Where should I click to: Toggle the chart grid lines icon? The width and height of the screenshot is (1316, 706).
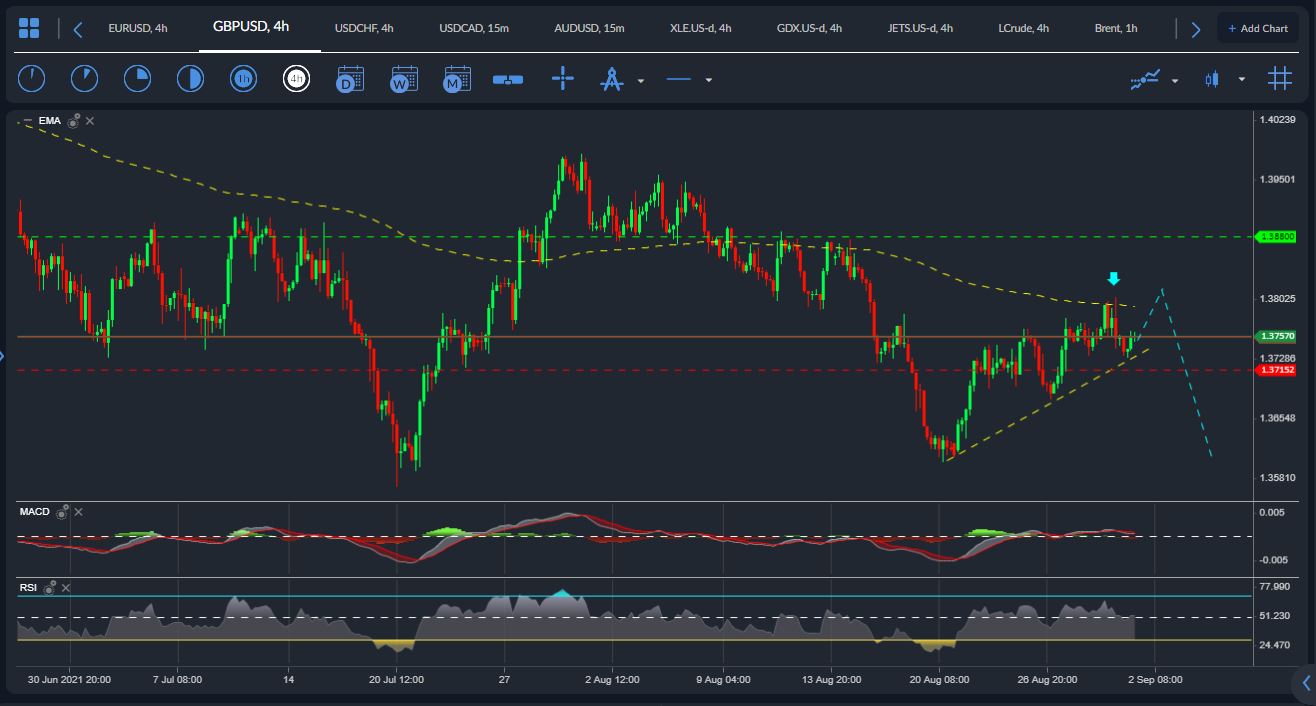click(x=1280, y=78)
